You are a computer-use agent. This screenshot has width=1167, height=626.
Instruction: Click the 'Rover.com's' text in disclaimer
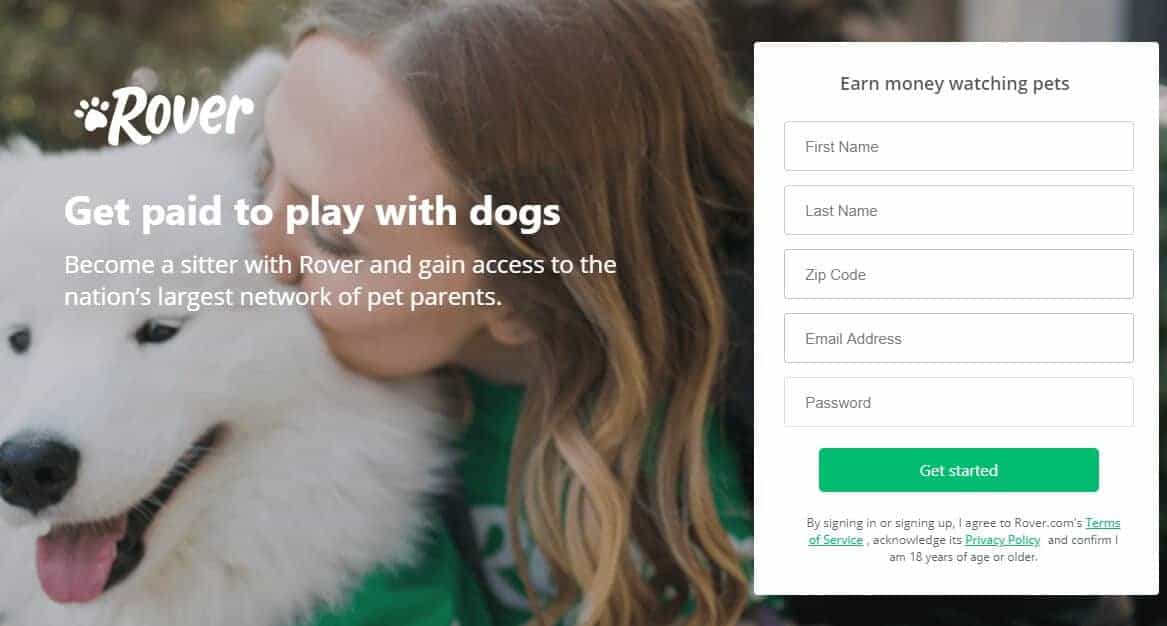(1048, 523)
